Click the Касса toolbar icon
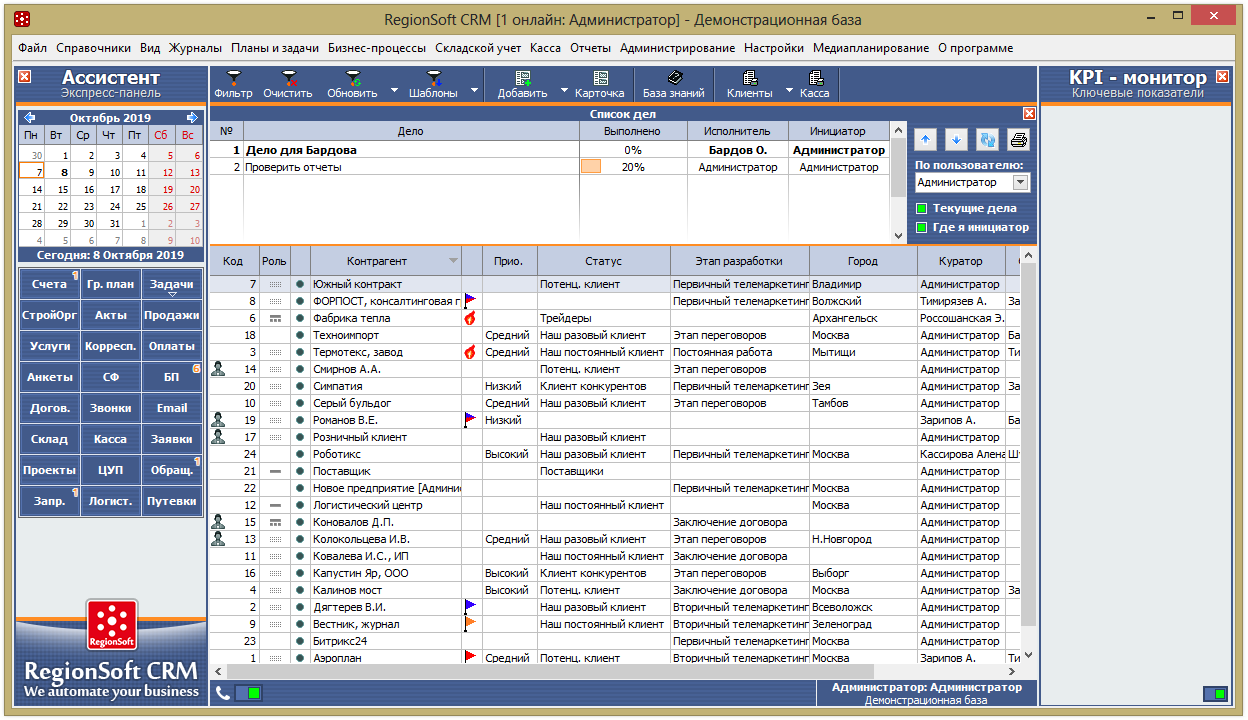The height and width of the screenshot is (720, 1248). 815,78
